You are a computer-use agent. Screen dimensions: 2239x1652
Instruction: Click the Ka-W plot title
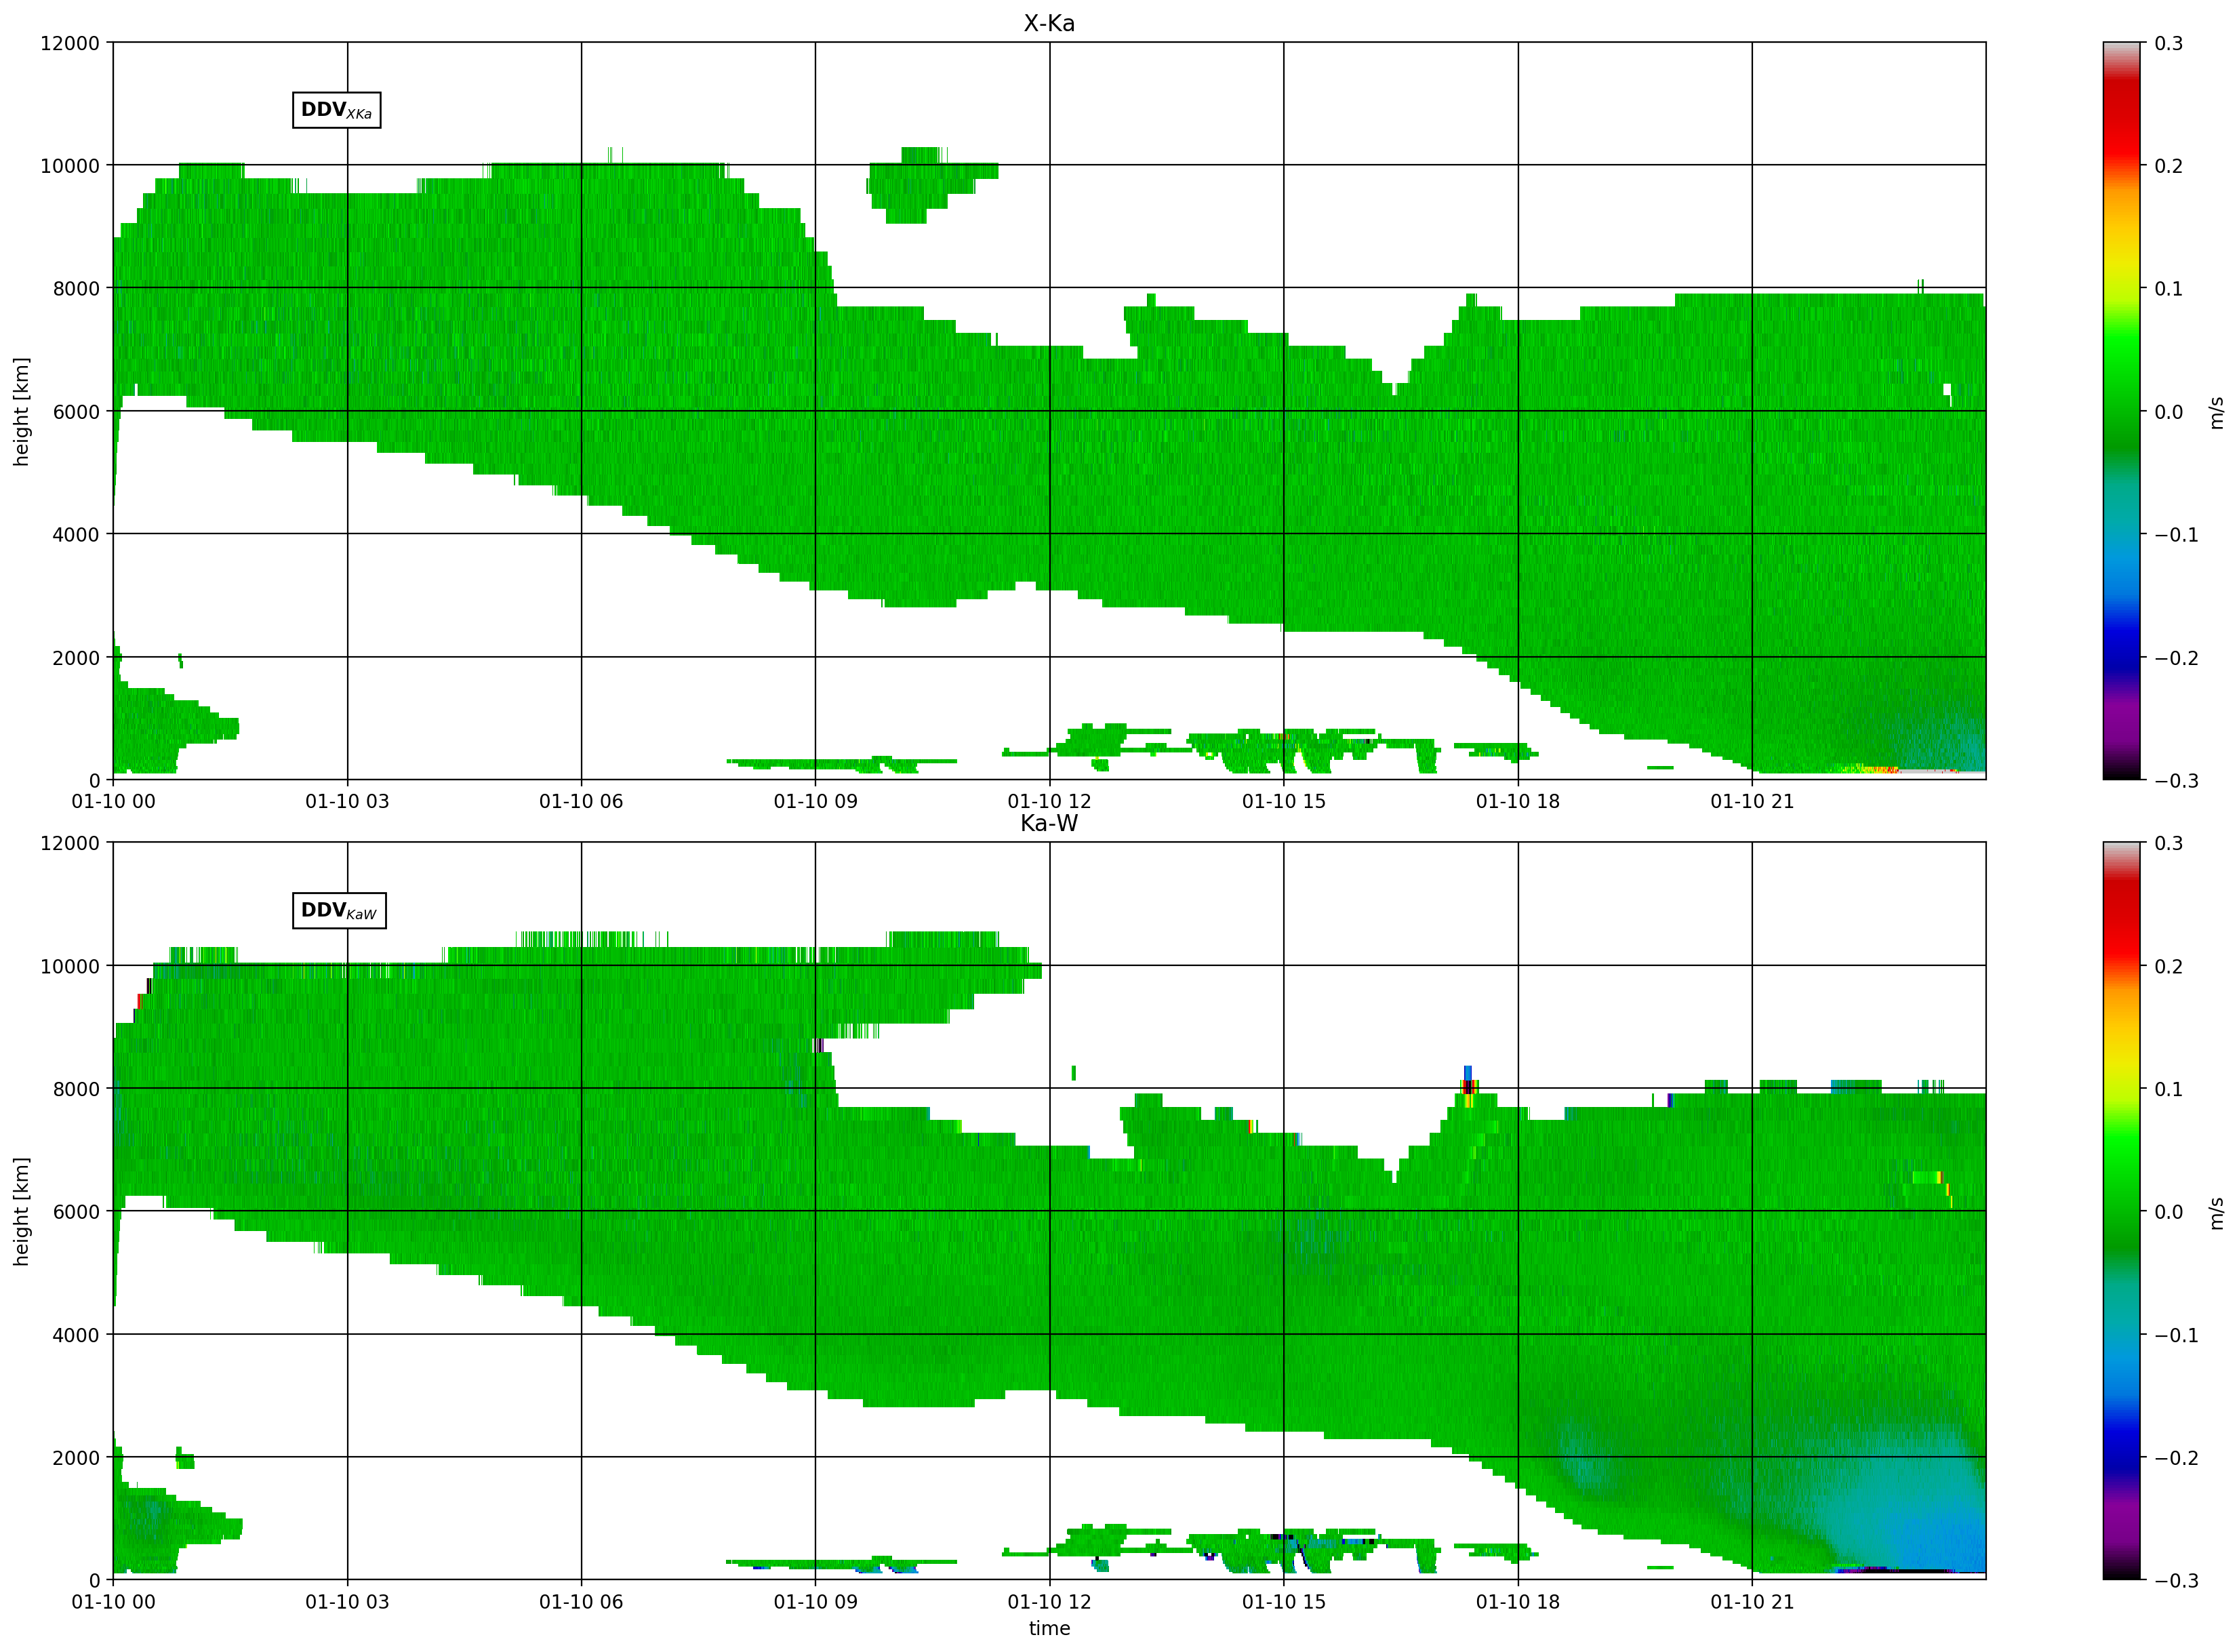tap(1049, 823)
